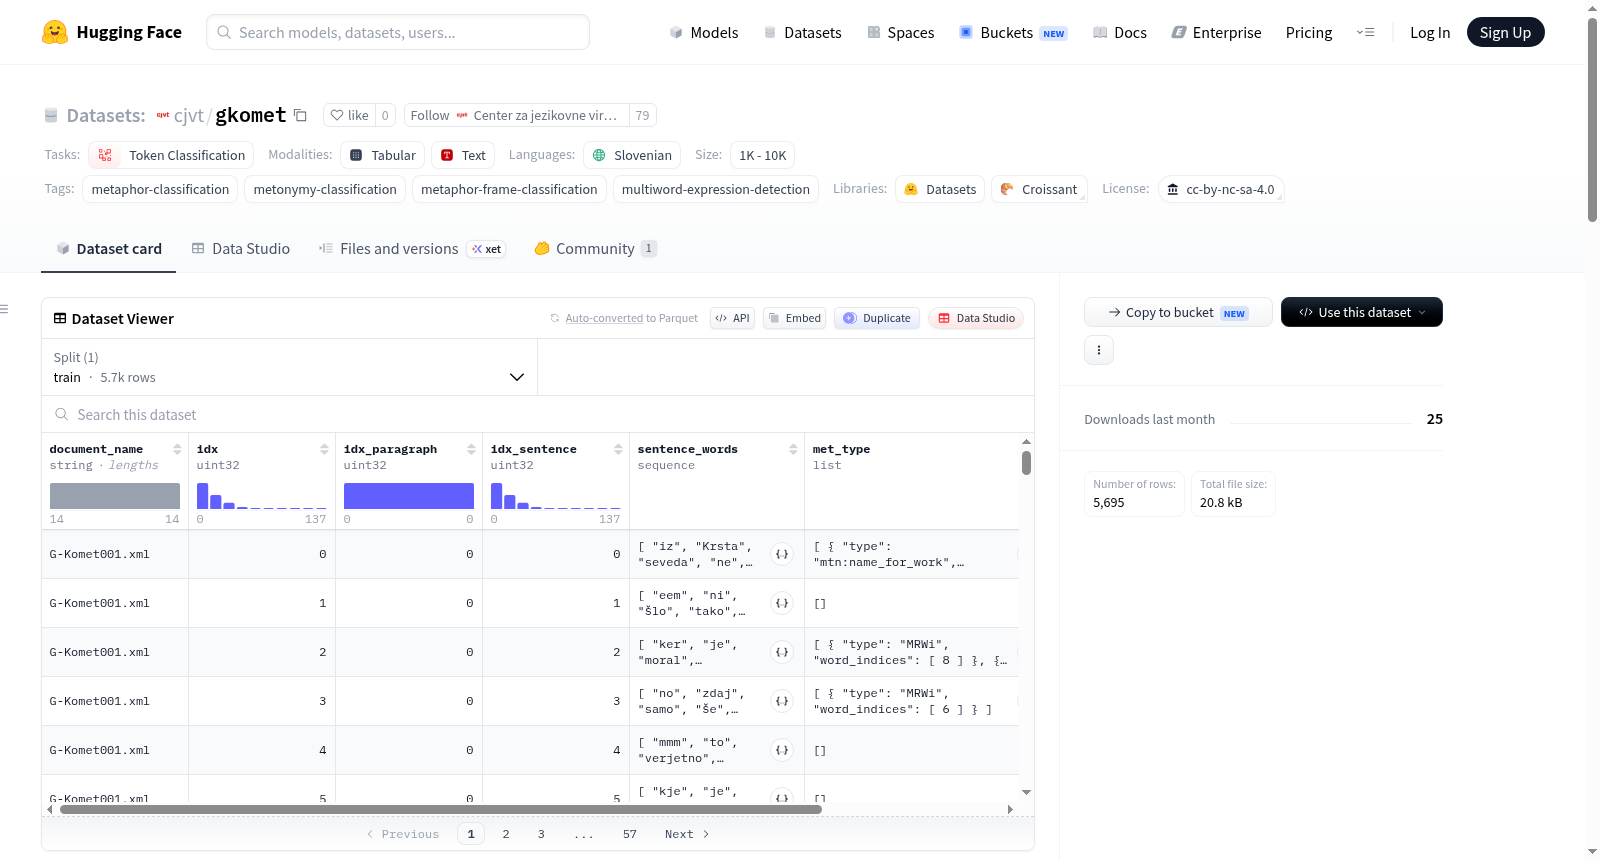1600x861 pixels.
Task: Click the Duplicate button
Action: 877,318
